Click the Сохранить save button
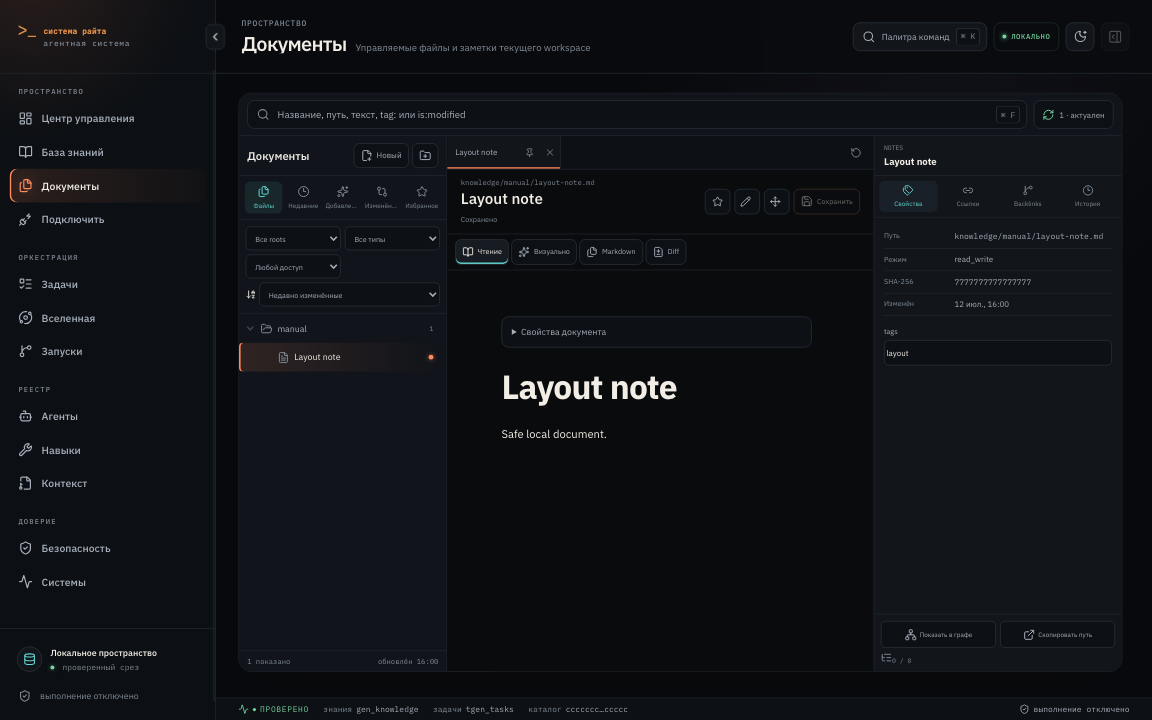Image resolution: width=1152 pixels, height=720 pixels. [x=827, y=201]
